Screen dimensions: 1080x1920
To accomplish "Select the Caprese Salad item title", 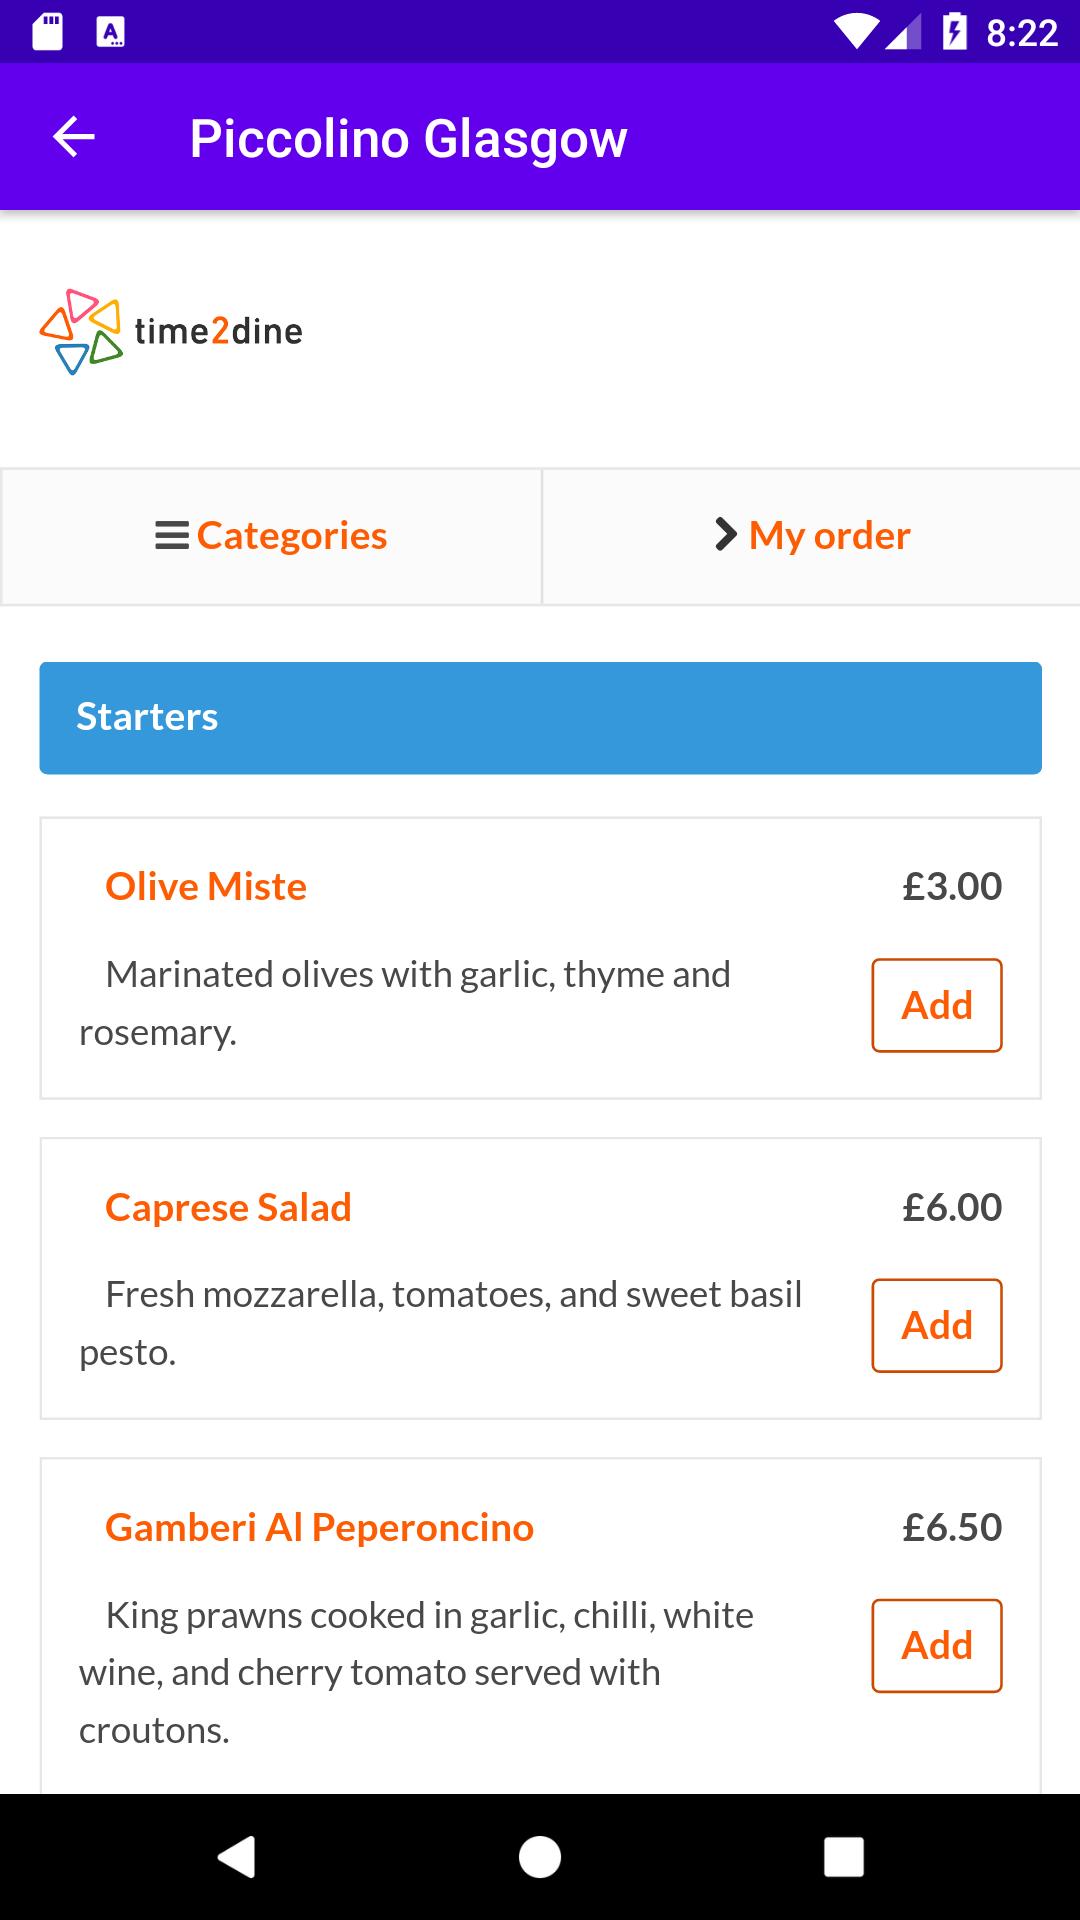I will pyautogui.click(x=228, y=1208).
